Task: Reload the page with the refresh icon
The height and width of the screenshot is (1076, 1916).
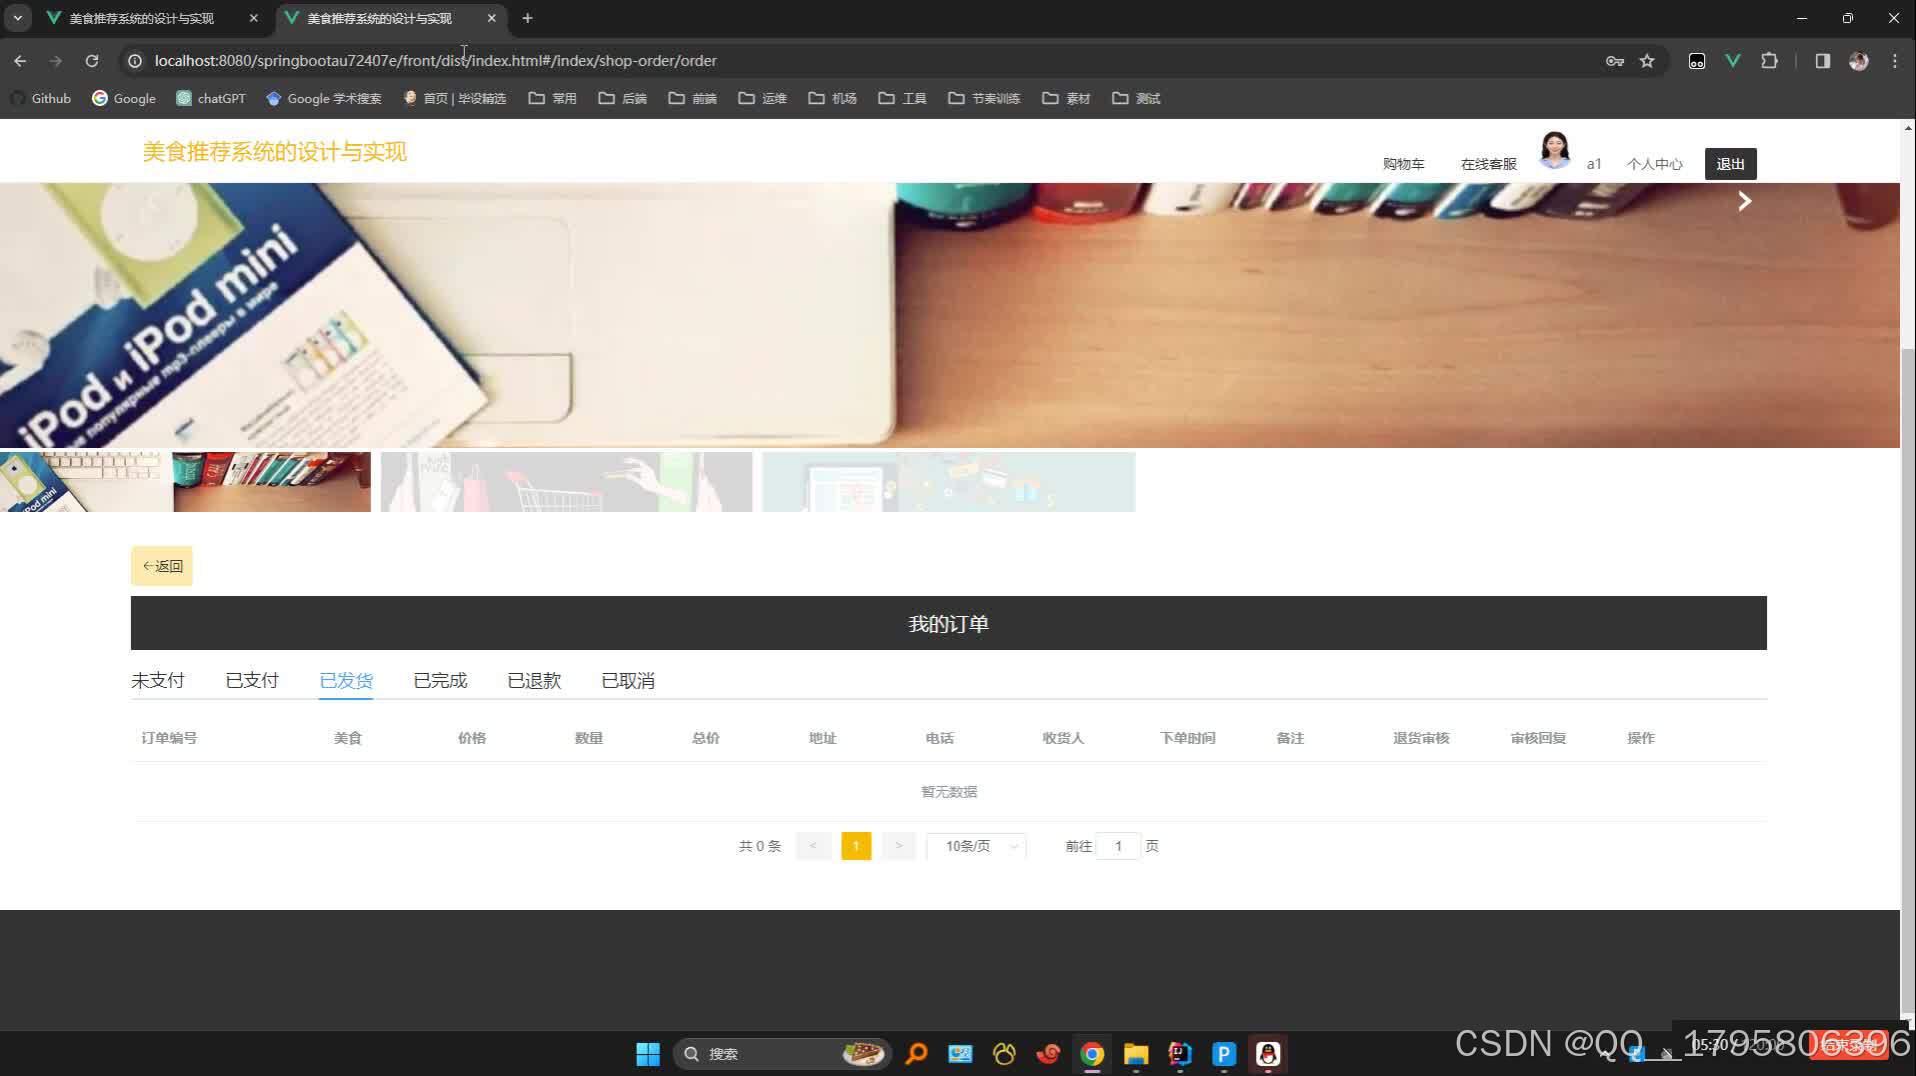Action: (x=92, y=61)
